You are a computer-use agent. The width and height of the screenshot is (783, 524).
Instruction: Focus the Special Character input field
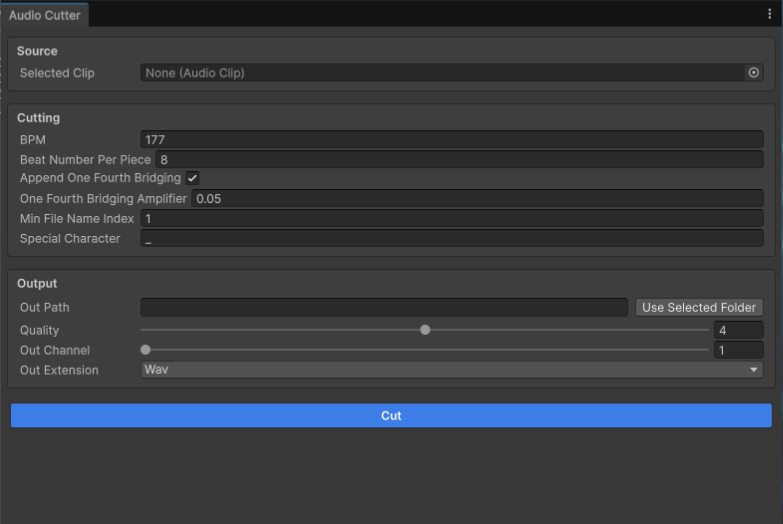pyautogui.click(x=451, y=239)
